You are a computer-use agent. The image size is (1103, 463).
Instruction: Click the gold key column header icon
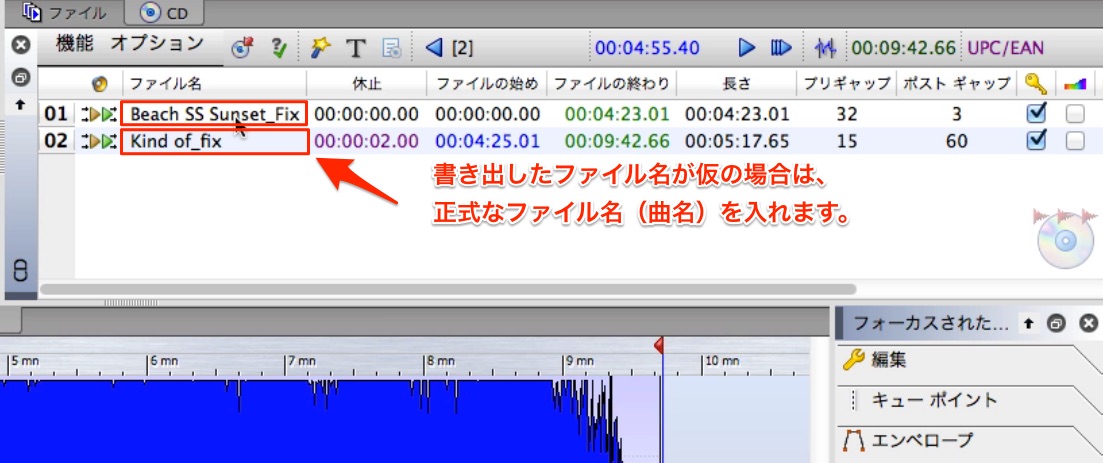click(1035, 84)
